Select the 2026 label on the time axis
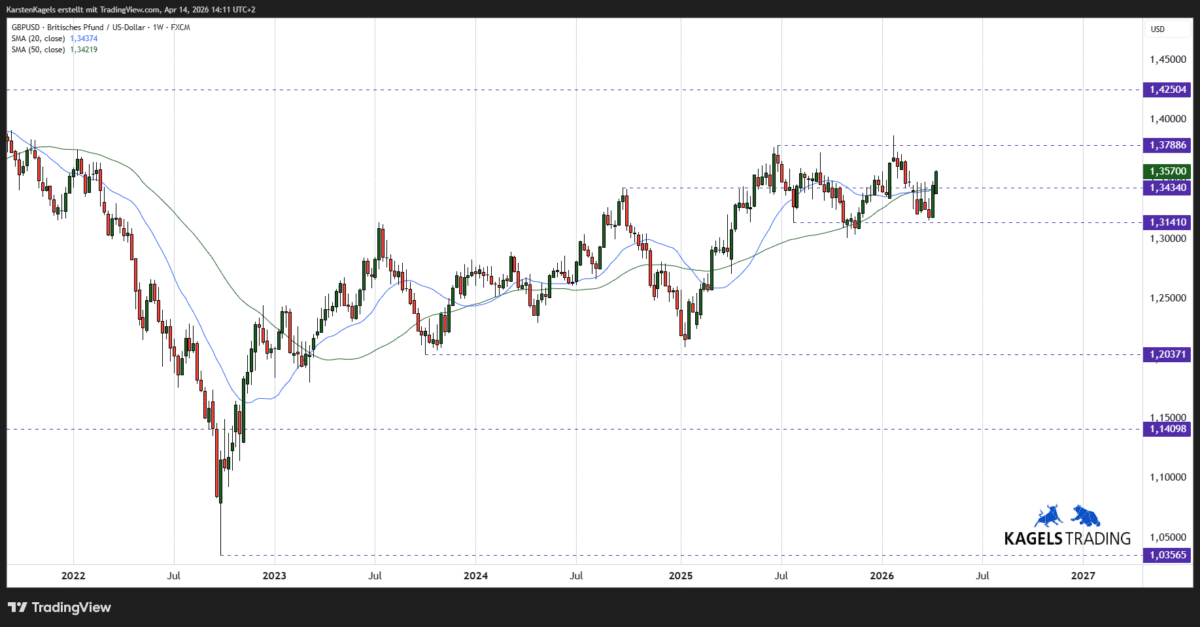The height and width of the screenshot is (627, 1200). pos(881,575)
